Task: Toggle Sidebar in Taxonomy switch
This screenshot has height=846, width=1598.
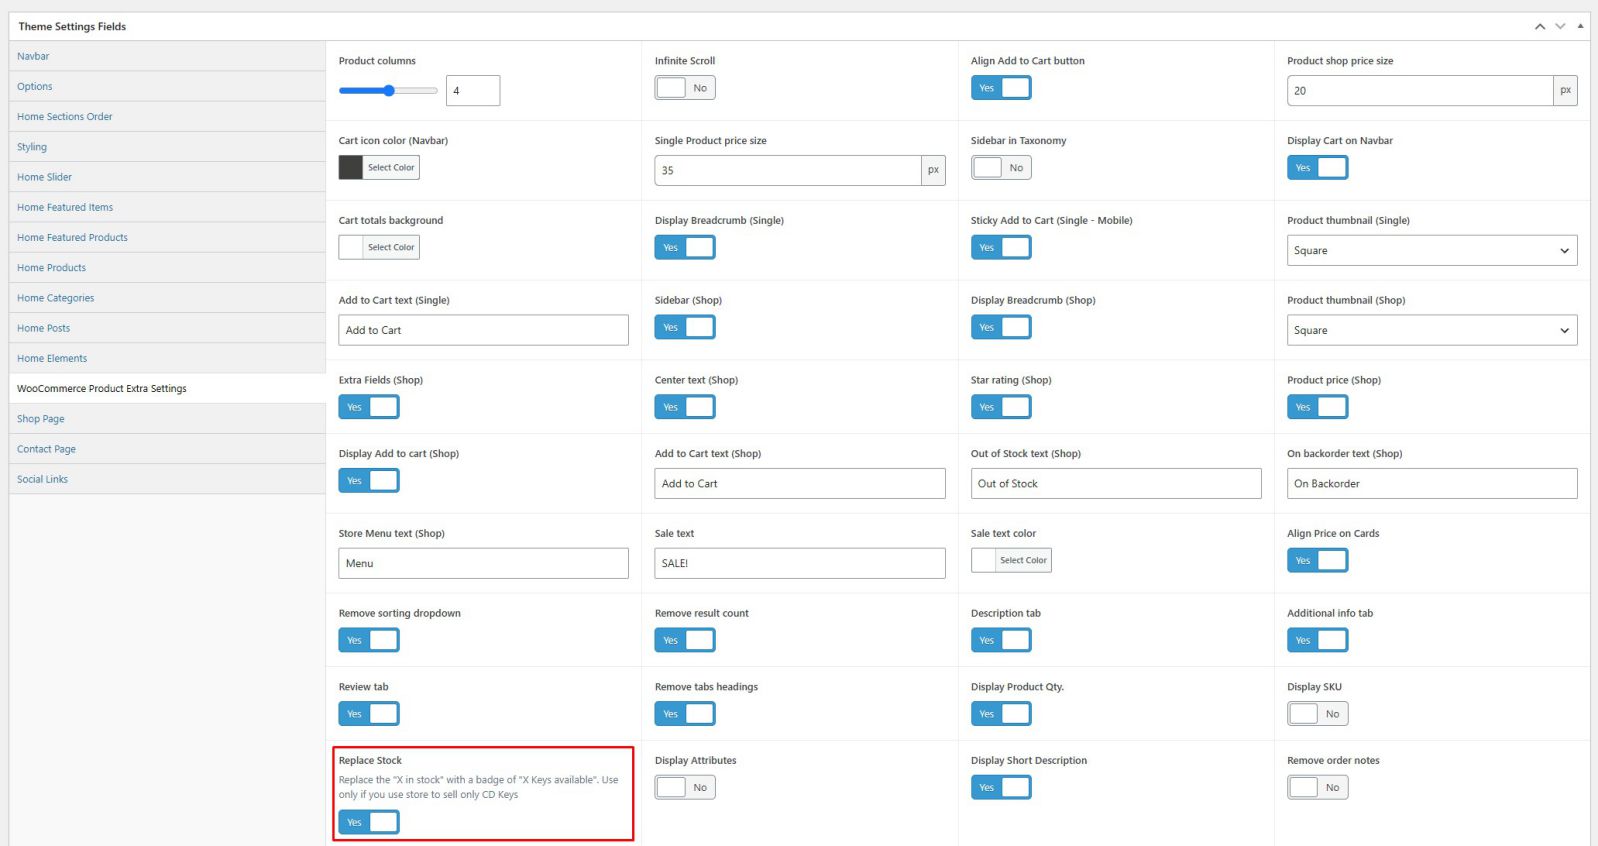Action: (x=1001, y=168)
